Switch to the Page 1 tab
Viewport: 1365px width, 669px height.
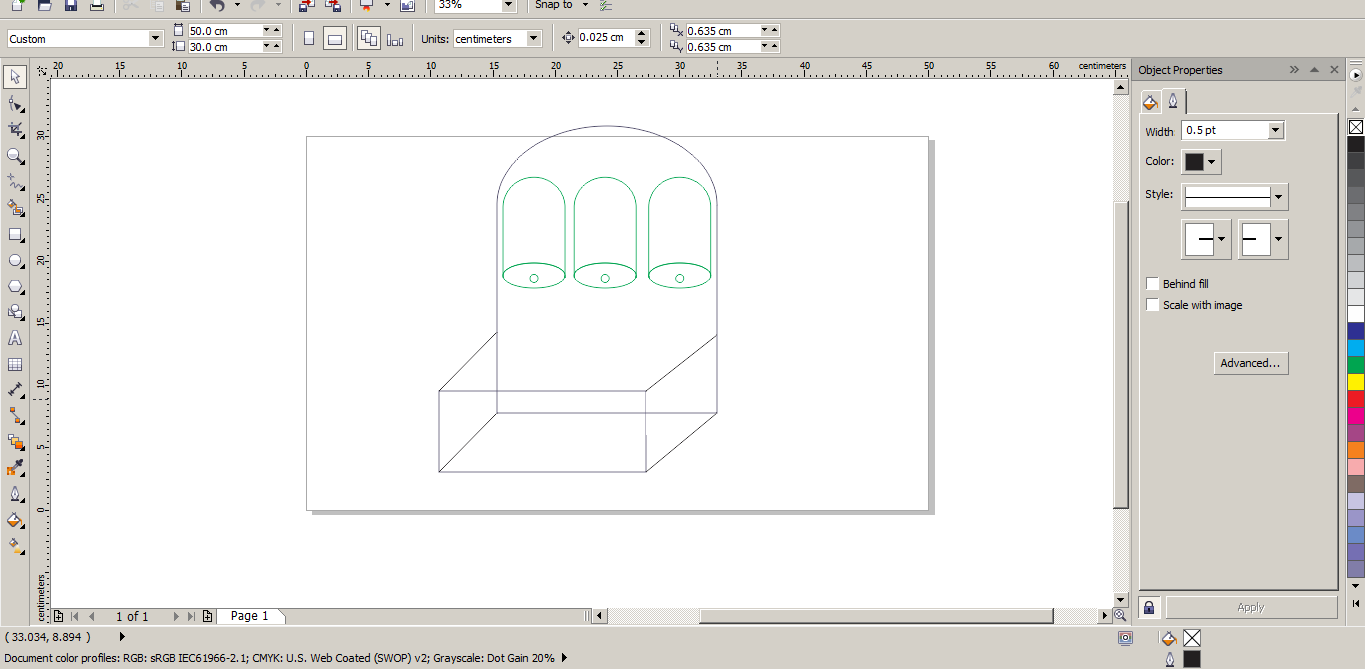[250, 616]
